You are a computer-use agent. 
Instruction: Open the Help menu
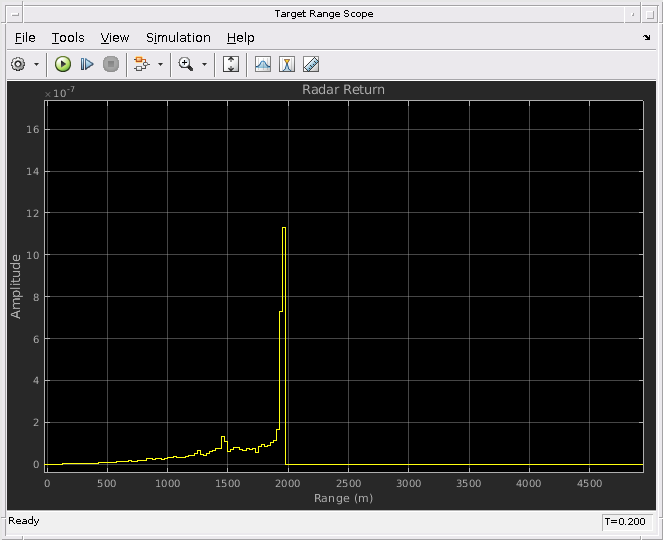[240, 38]
